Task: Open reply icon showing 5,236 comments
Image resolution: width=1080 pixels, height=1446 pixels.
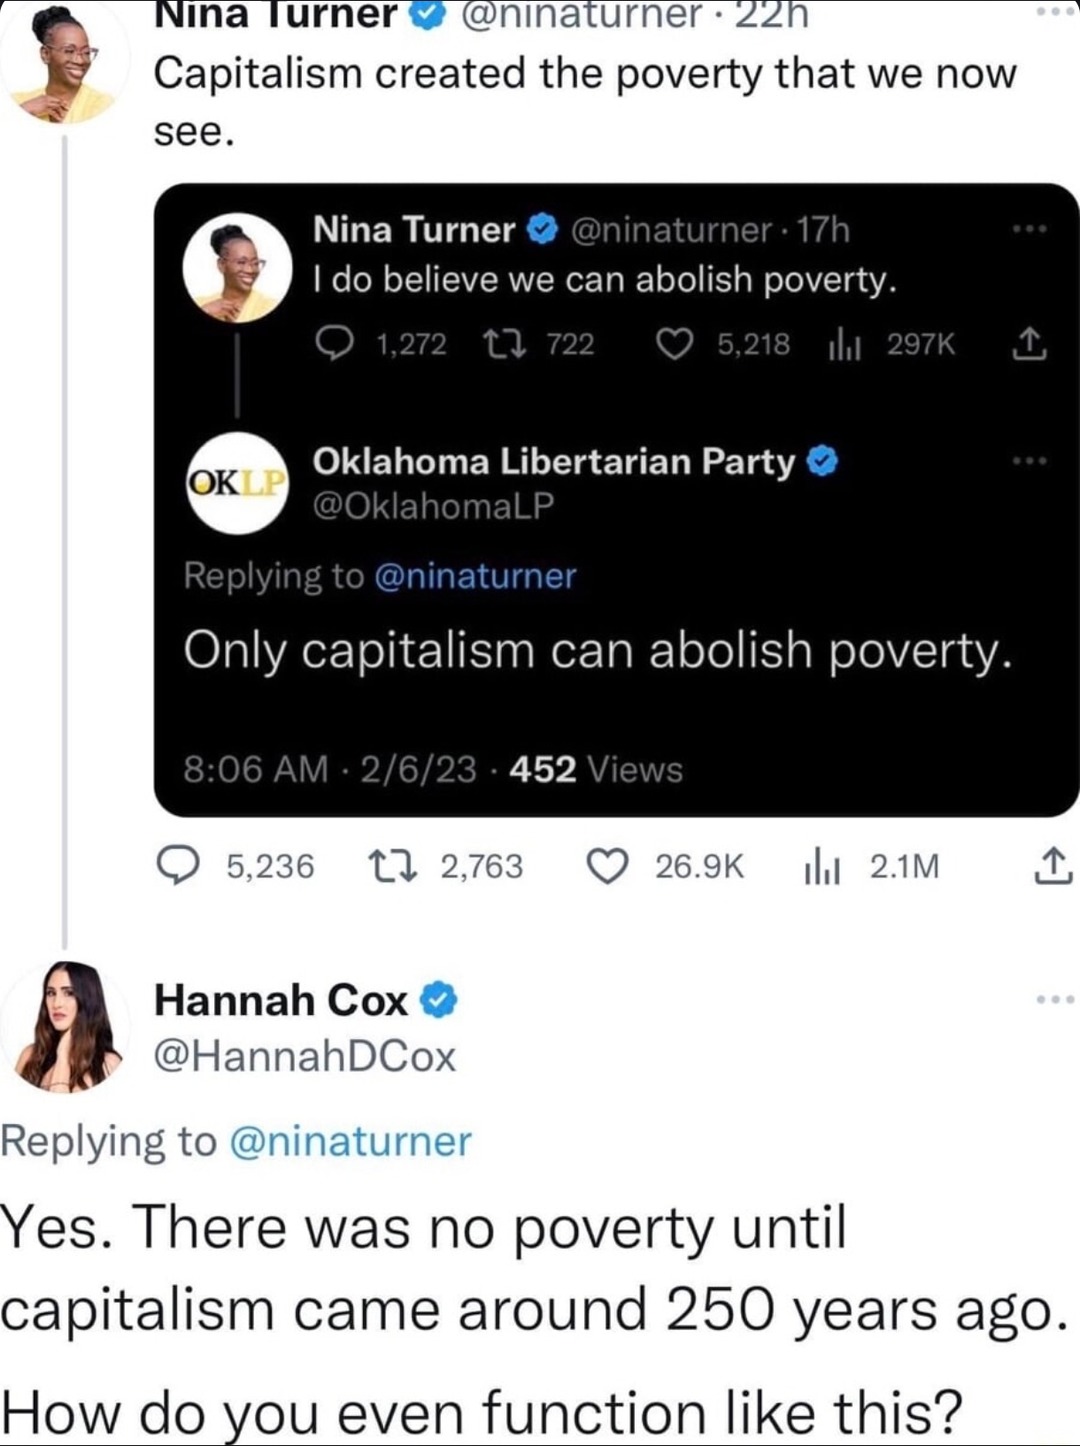Action: tap(179, 866)
